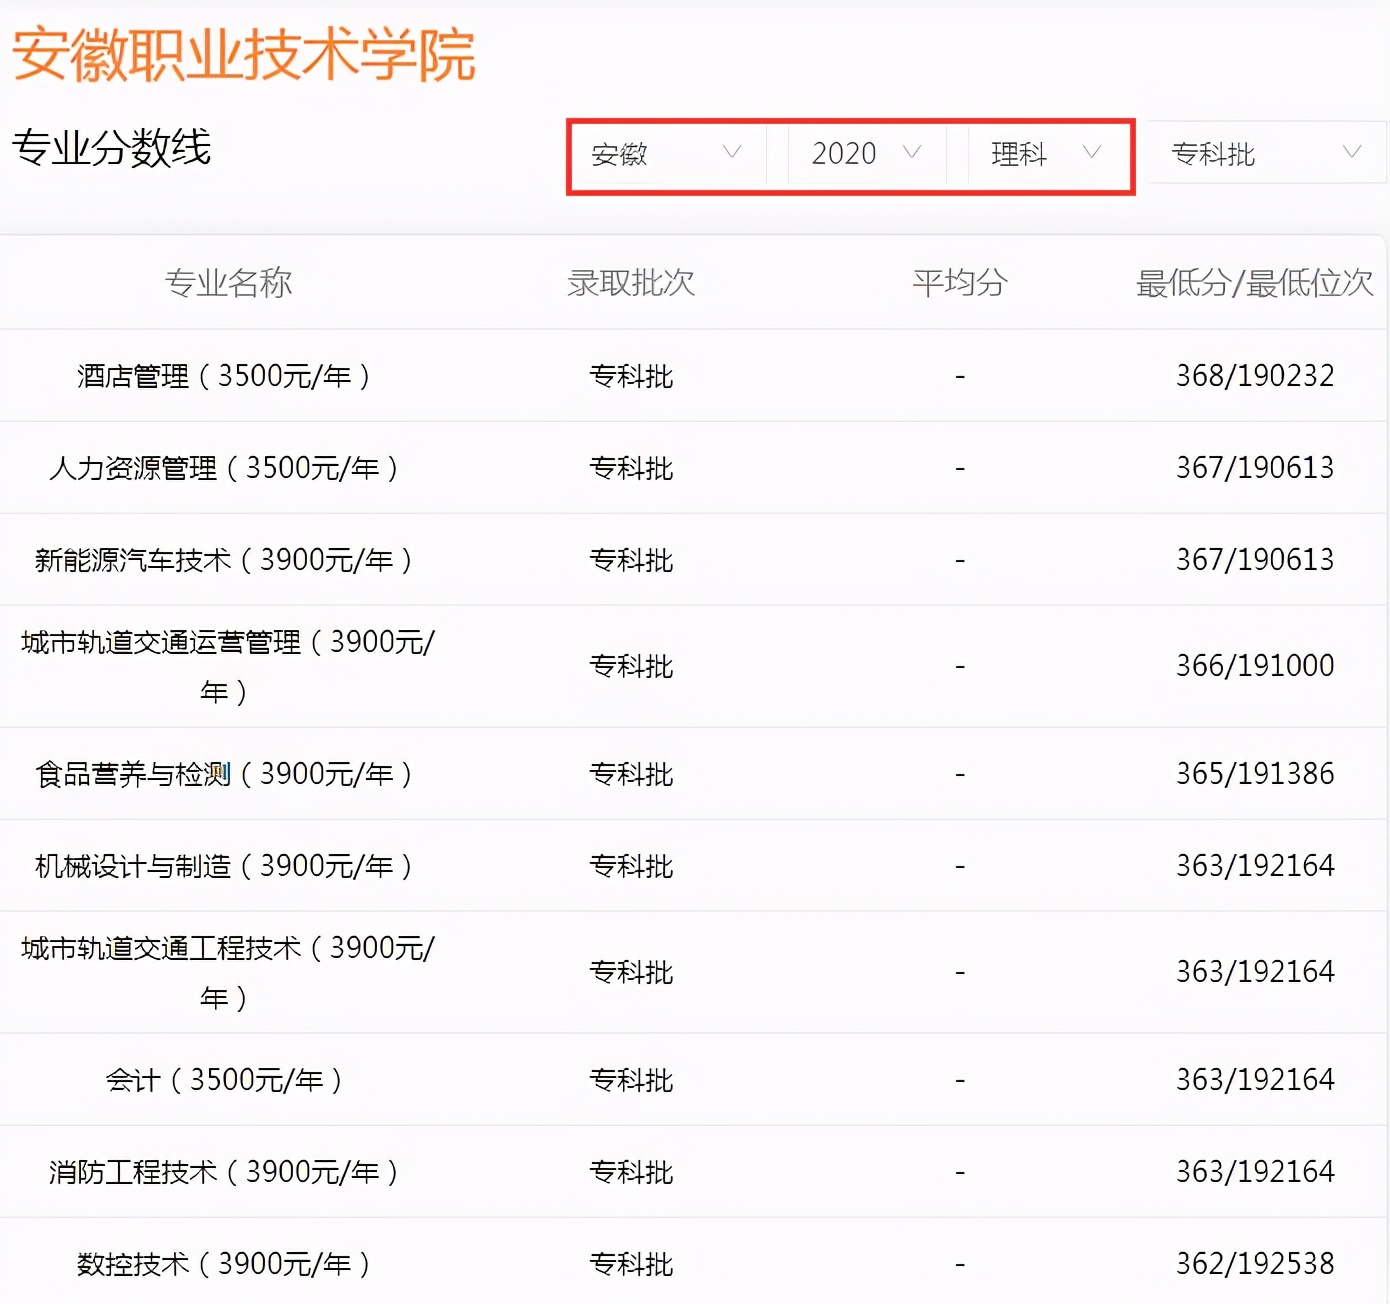Click the 平均分 column header
Image resolution: width=1390 pixels, height=1304 pixels.
point(959,283)
